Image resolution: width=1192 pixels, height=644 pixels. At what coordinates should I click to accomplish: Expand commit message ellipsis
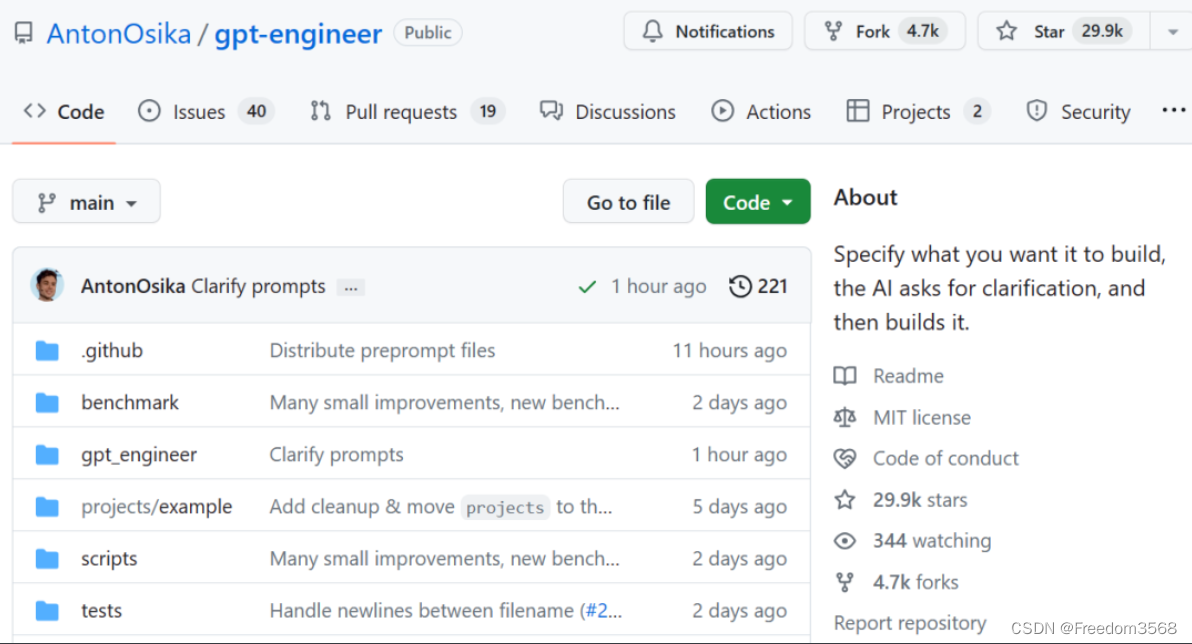click(x=350, y=288)
